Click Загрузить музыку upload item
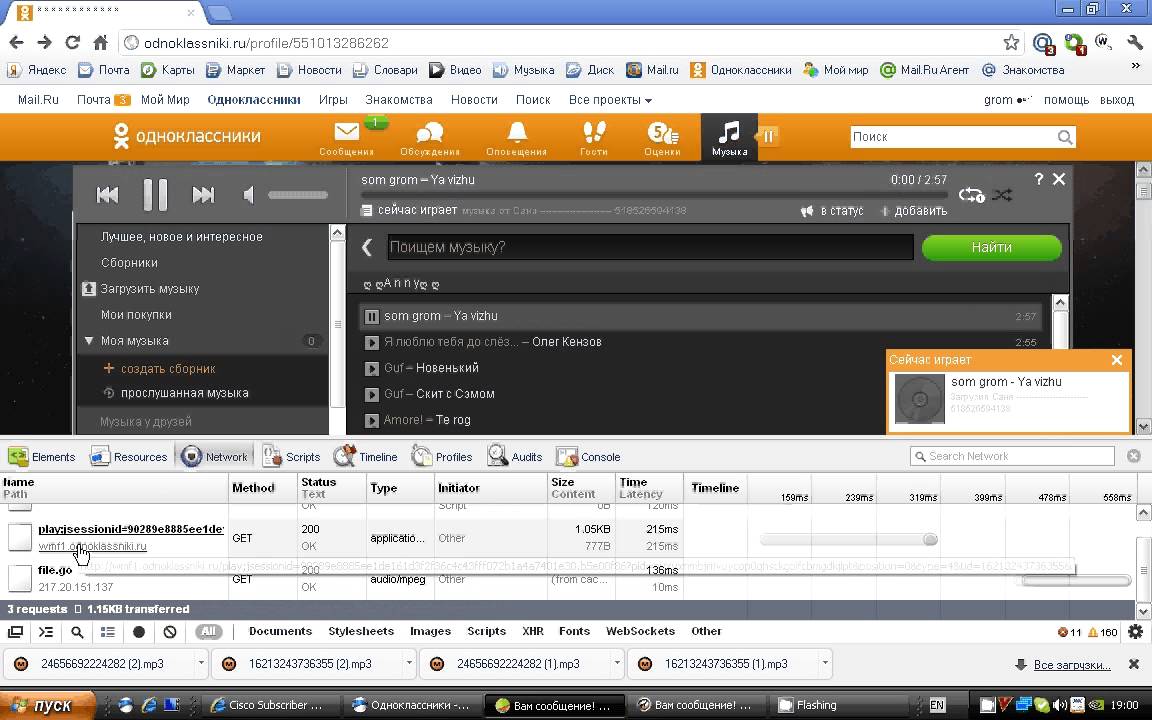This screenshot has height=720, width=1152. click(x=149, y=289)
